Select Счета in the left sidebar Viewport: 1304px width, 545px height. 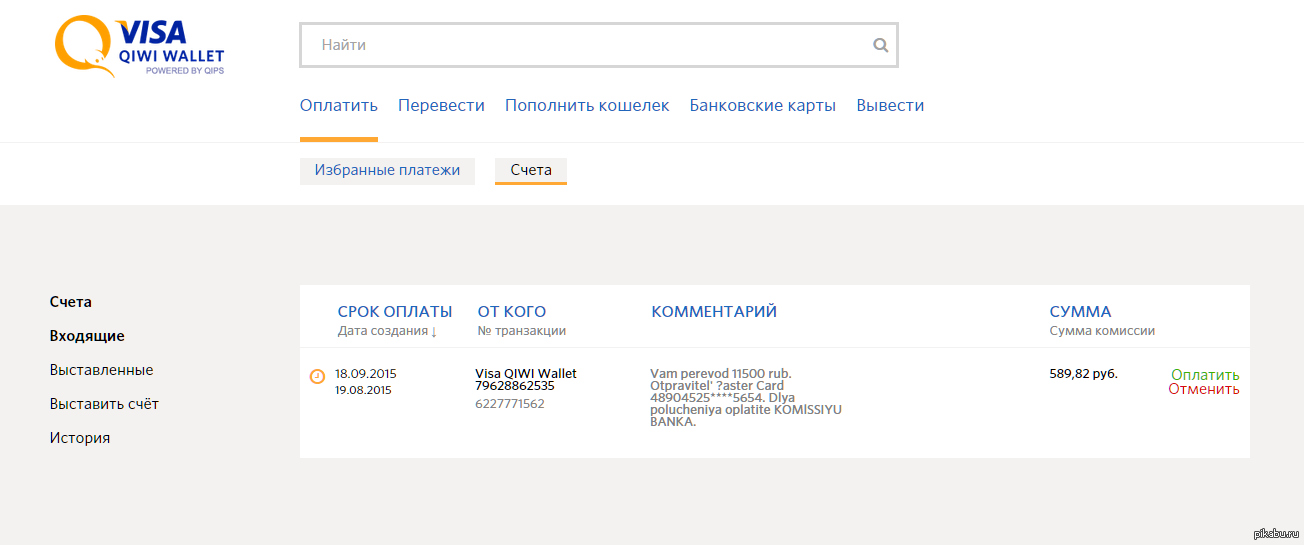[x=71, y=302]
